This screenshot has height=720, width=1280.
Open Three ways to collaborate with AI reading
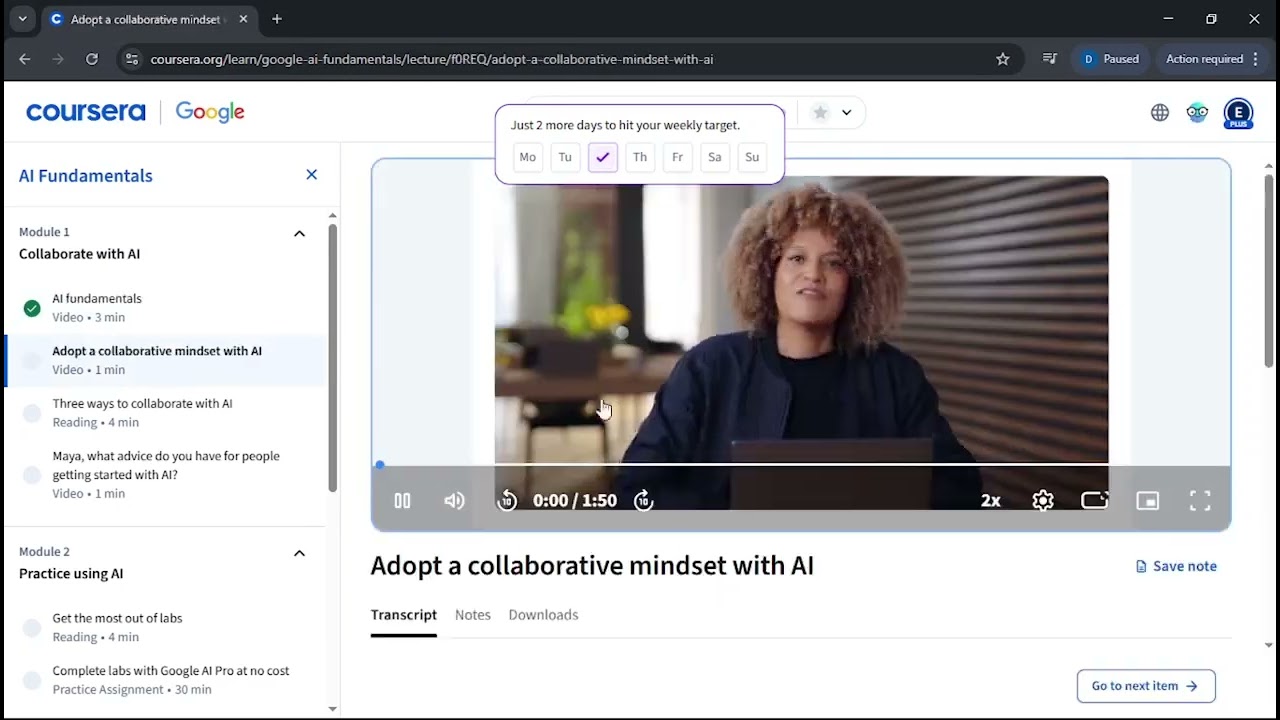click(165, 412)
